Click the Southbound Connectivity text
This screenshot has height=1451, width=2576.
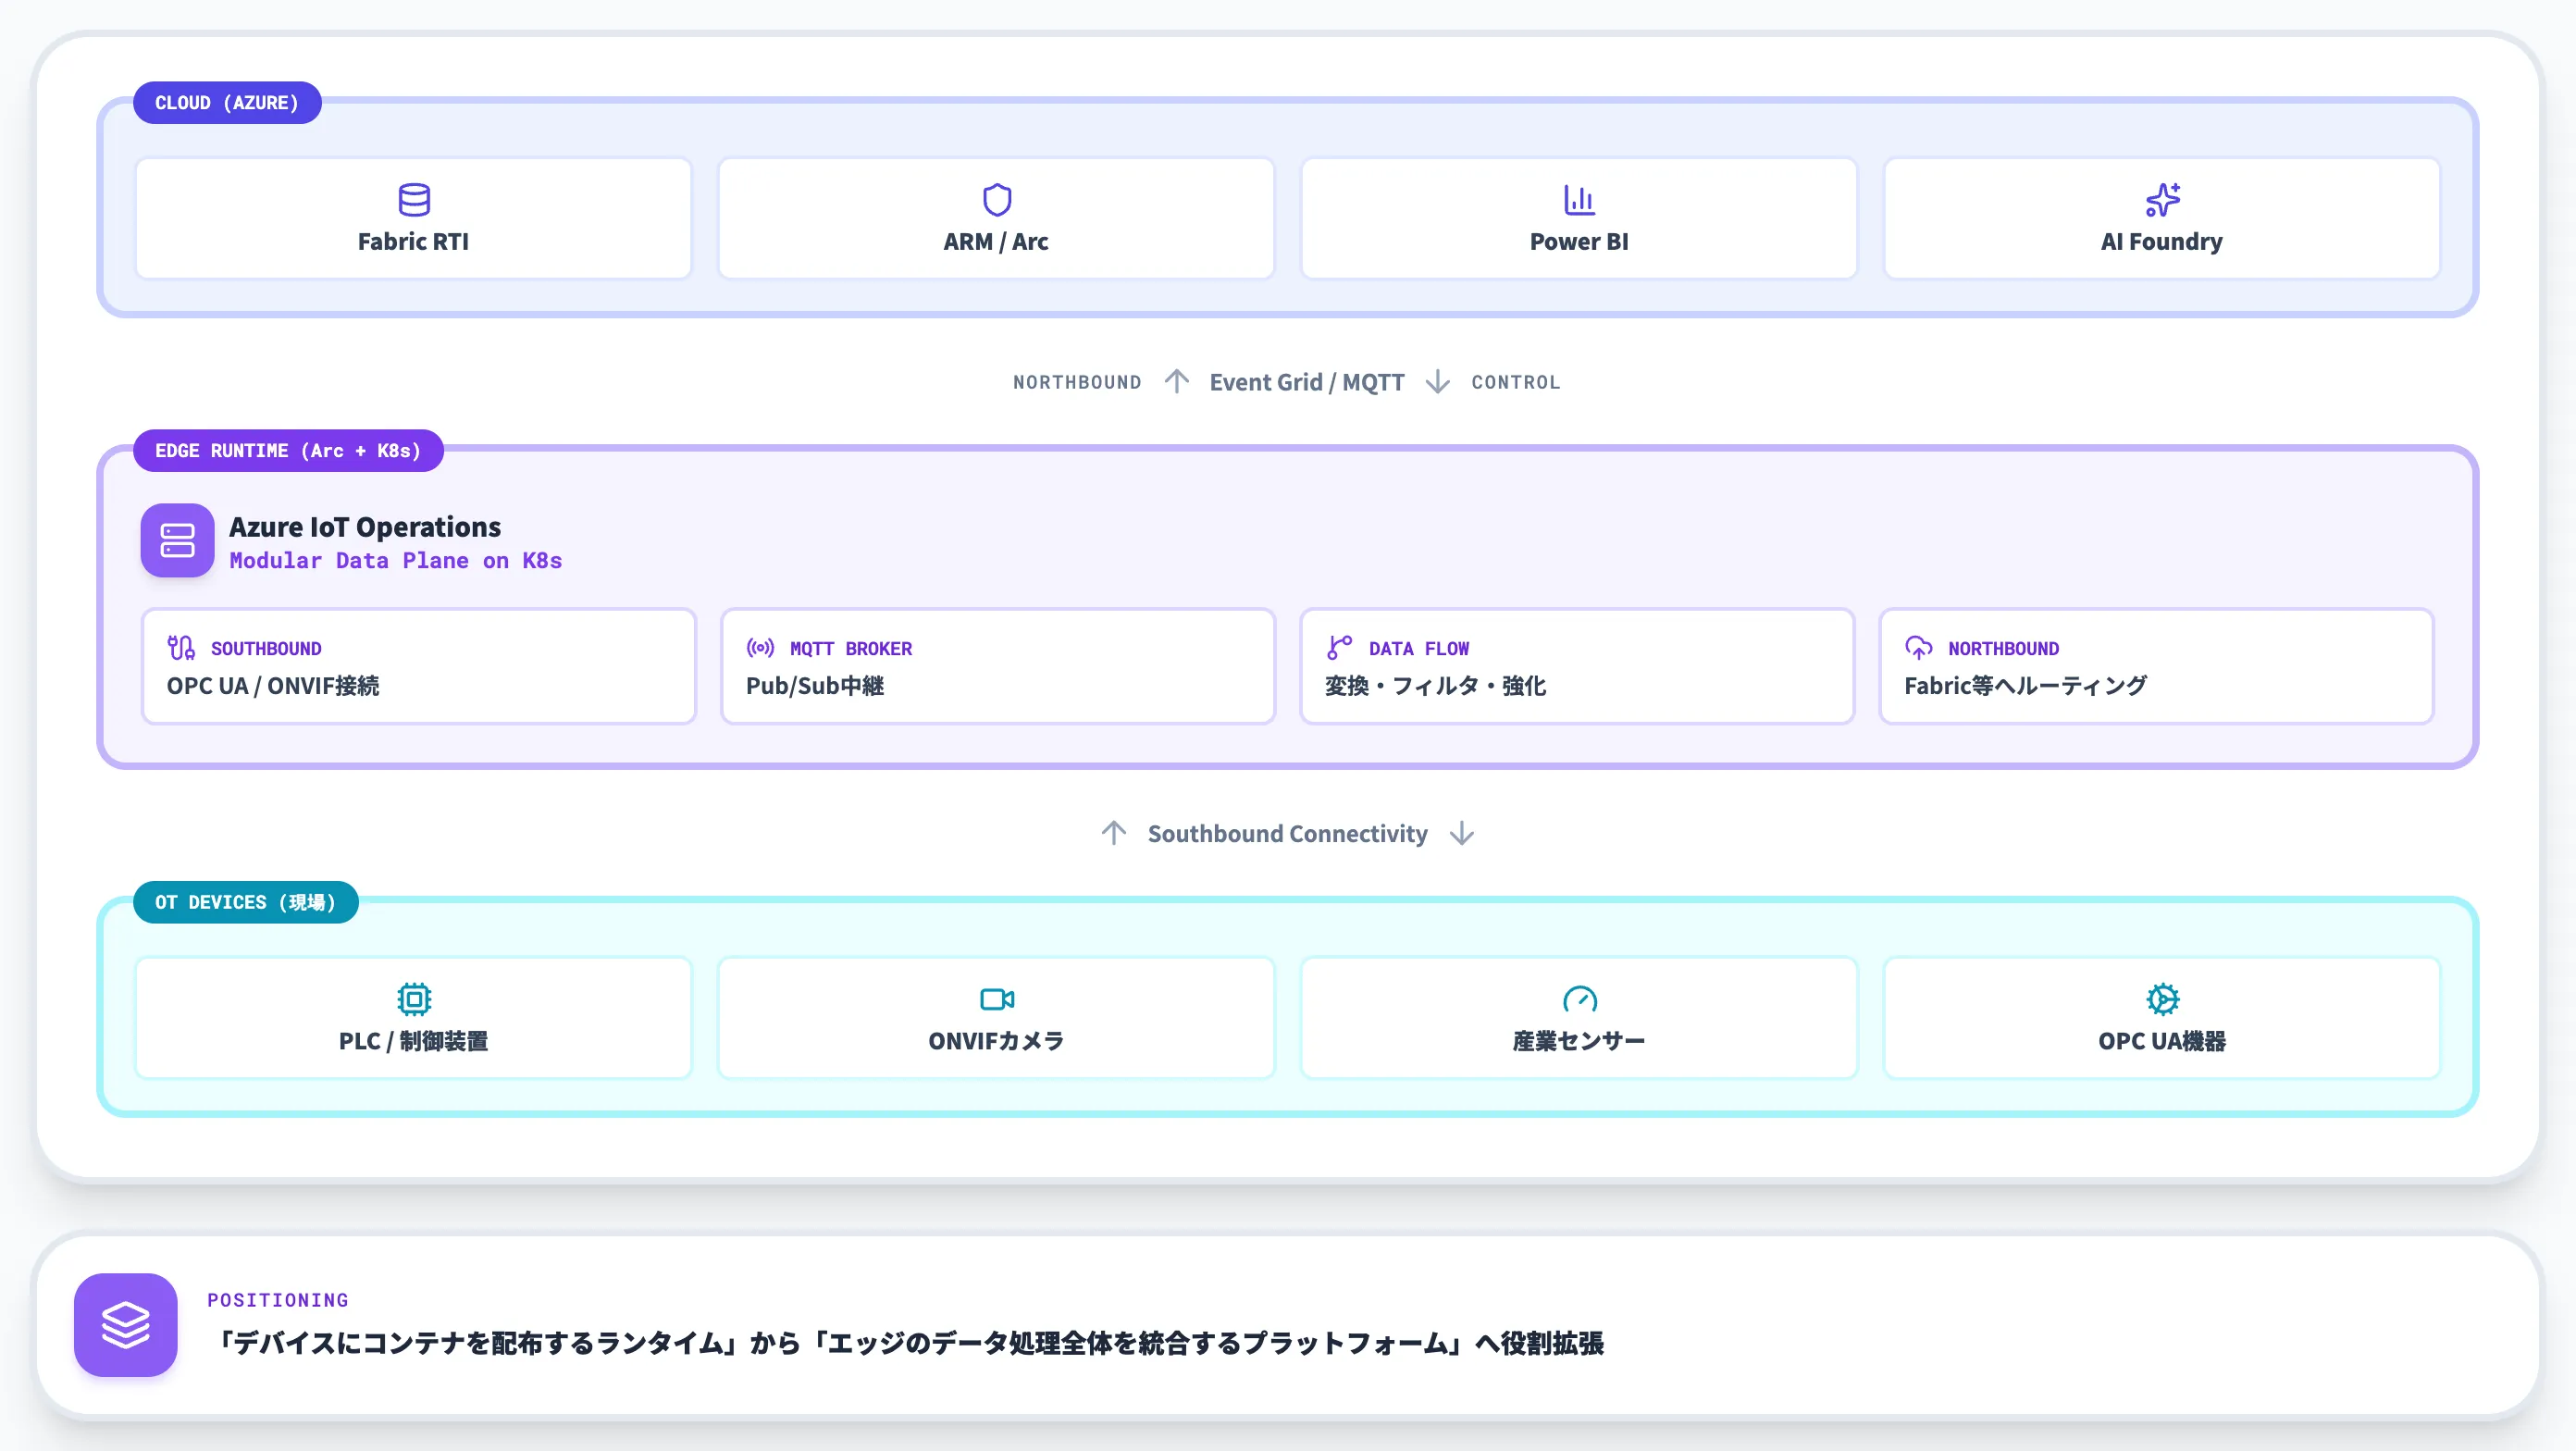click(1287, 834)
